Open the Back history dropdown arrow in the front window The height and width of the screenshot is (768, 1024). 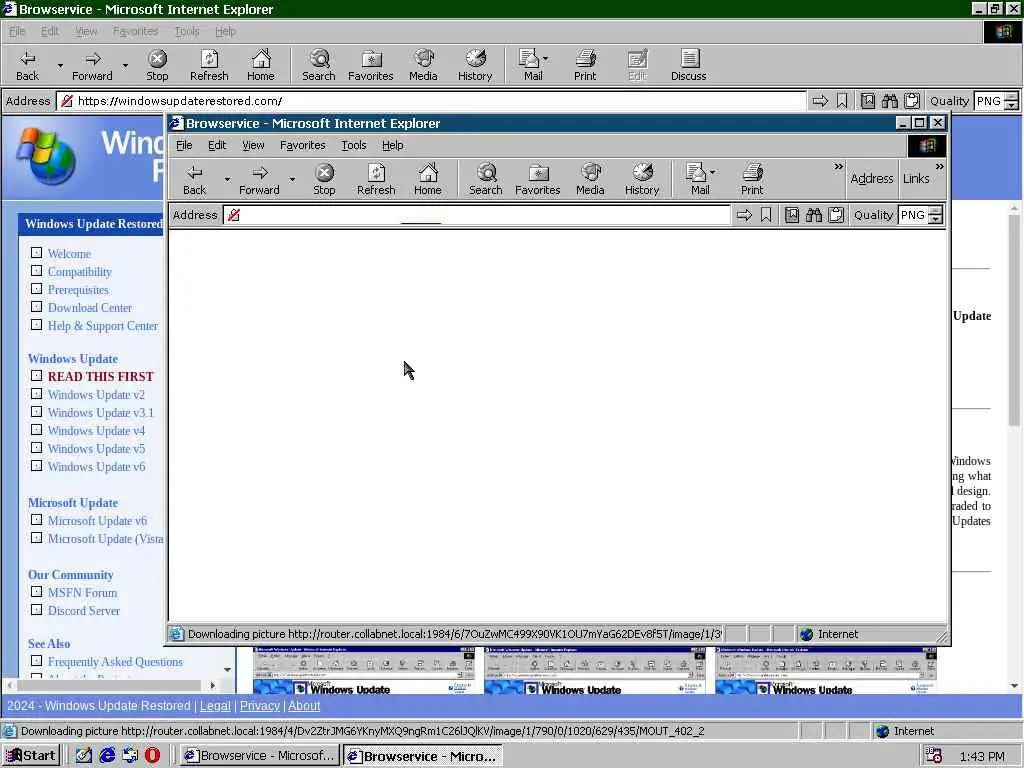pyautogui.click(x=227, y=179)
